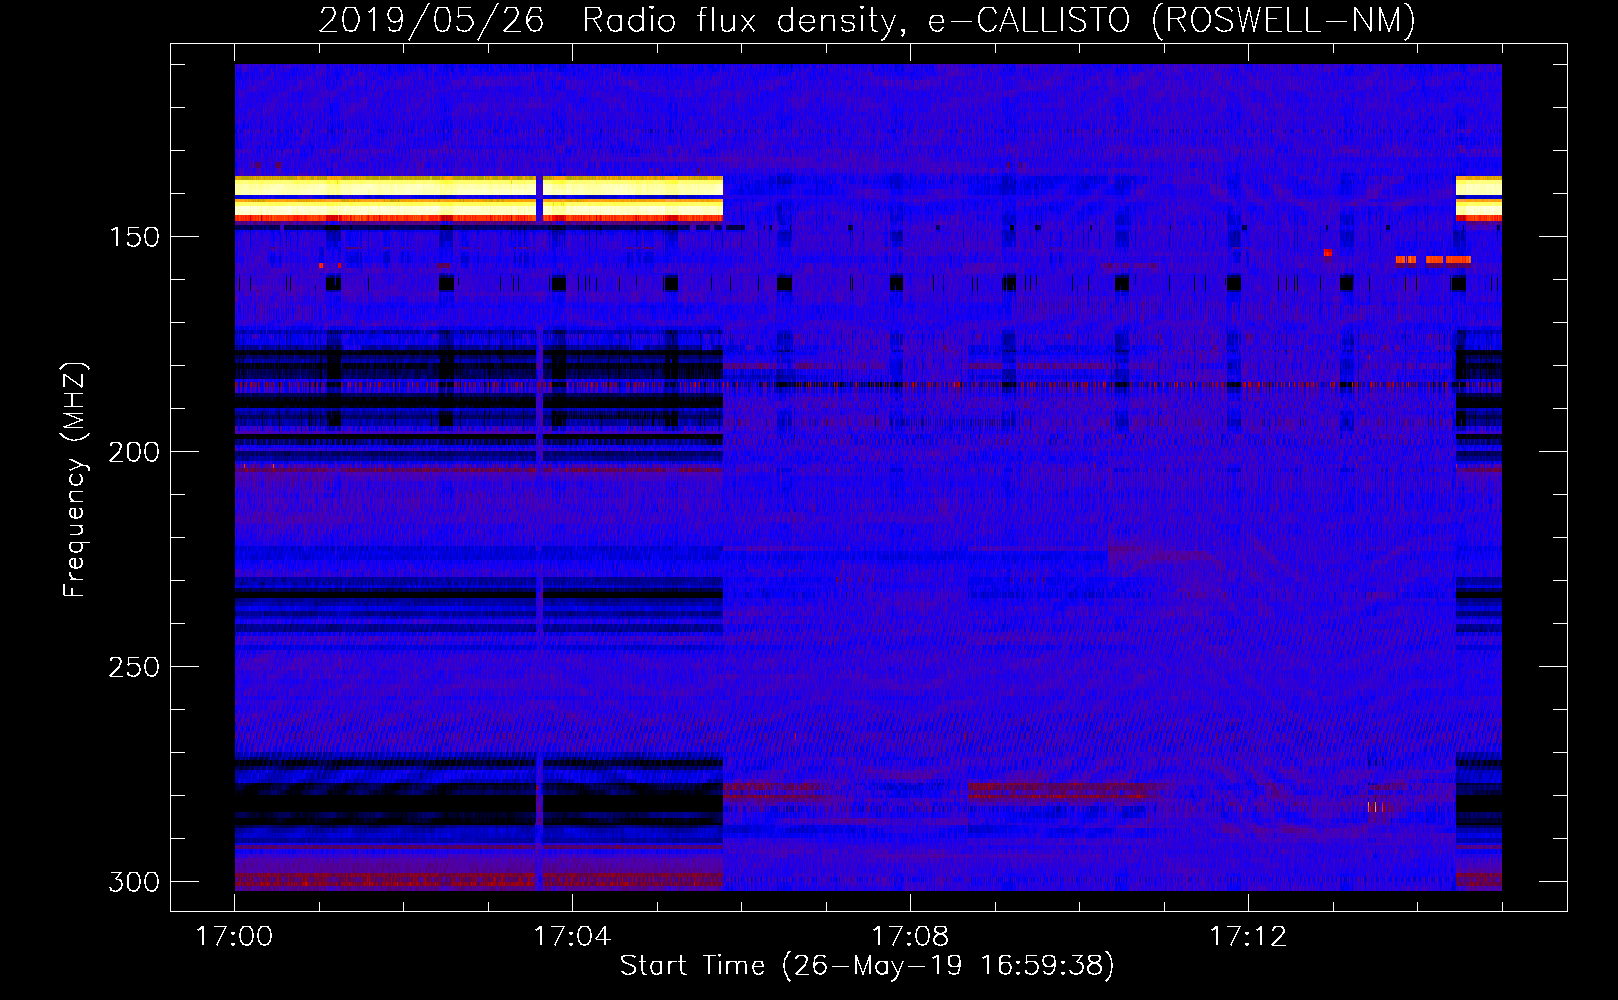The image size is (1618, 1000).
Task: Click the "300" frequency tick label
Action: (x=134, y=882)
